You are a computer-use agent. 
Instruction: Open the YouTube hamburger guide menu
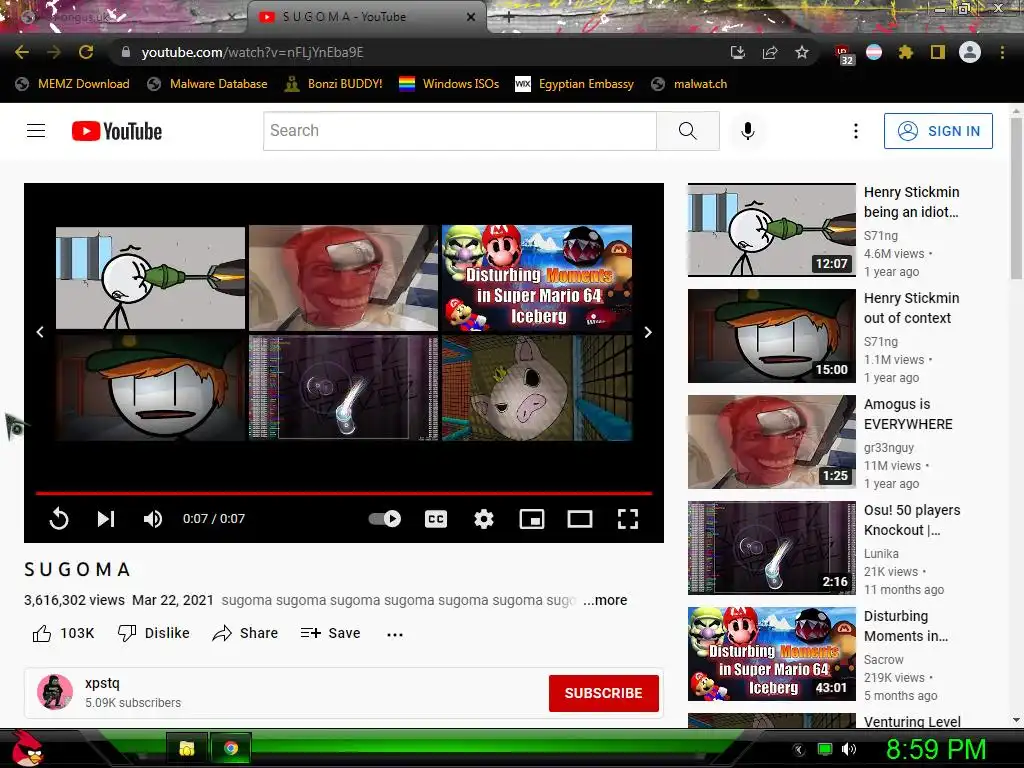[x=36, y=131]
